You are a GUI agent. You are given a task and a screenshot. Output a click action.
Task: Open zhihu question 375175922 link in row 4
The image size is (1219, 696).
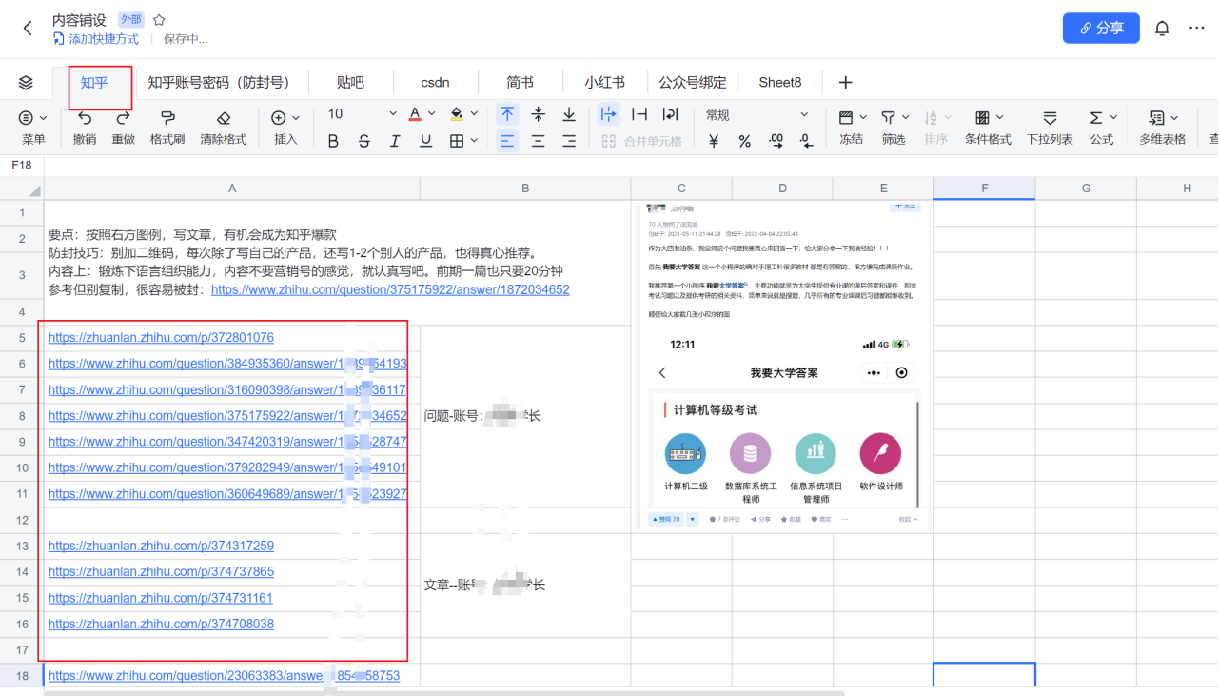point(390,290)
